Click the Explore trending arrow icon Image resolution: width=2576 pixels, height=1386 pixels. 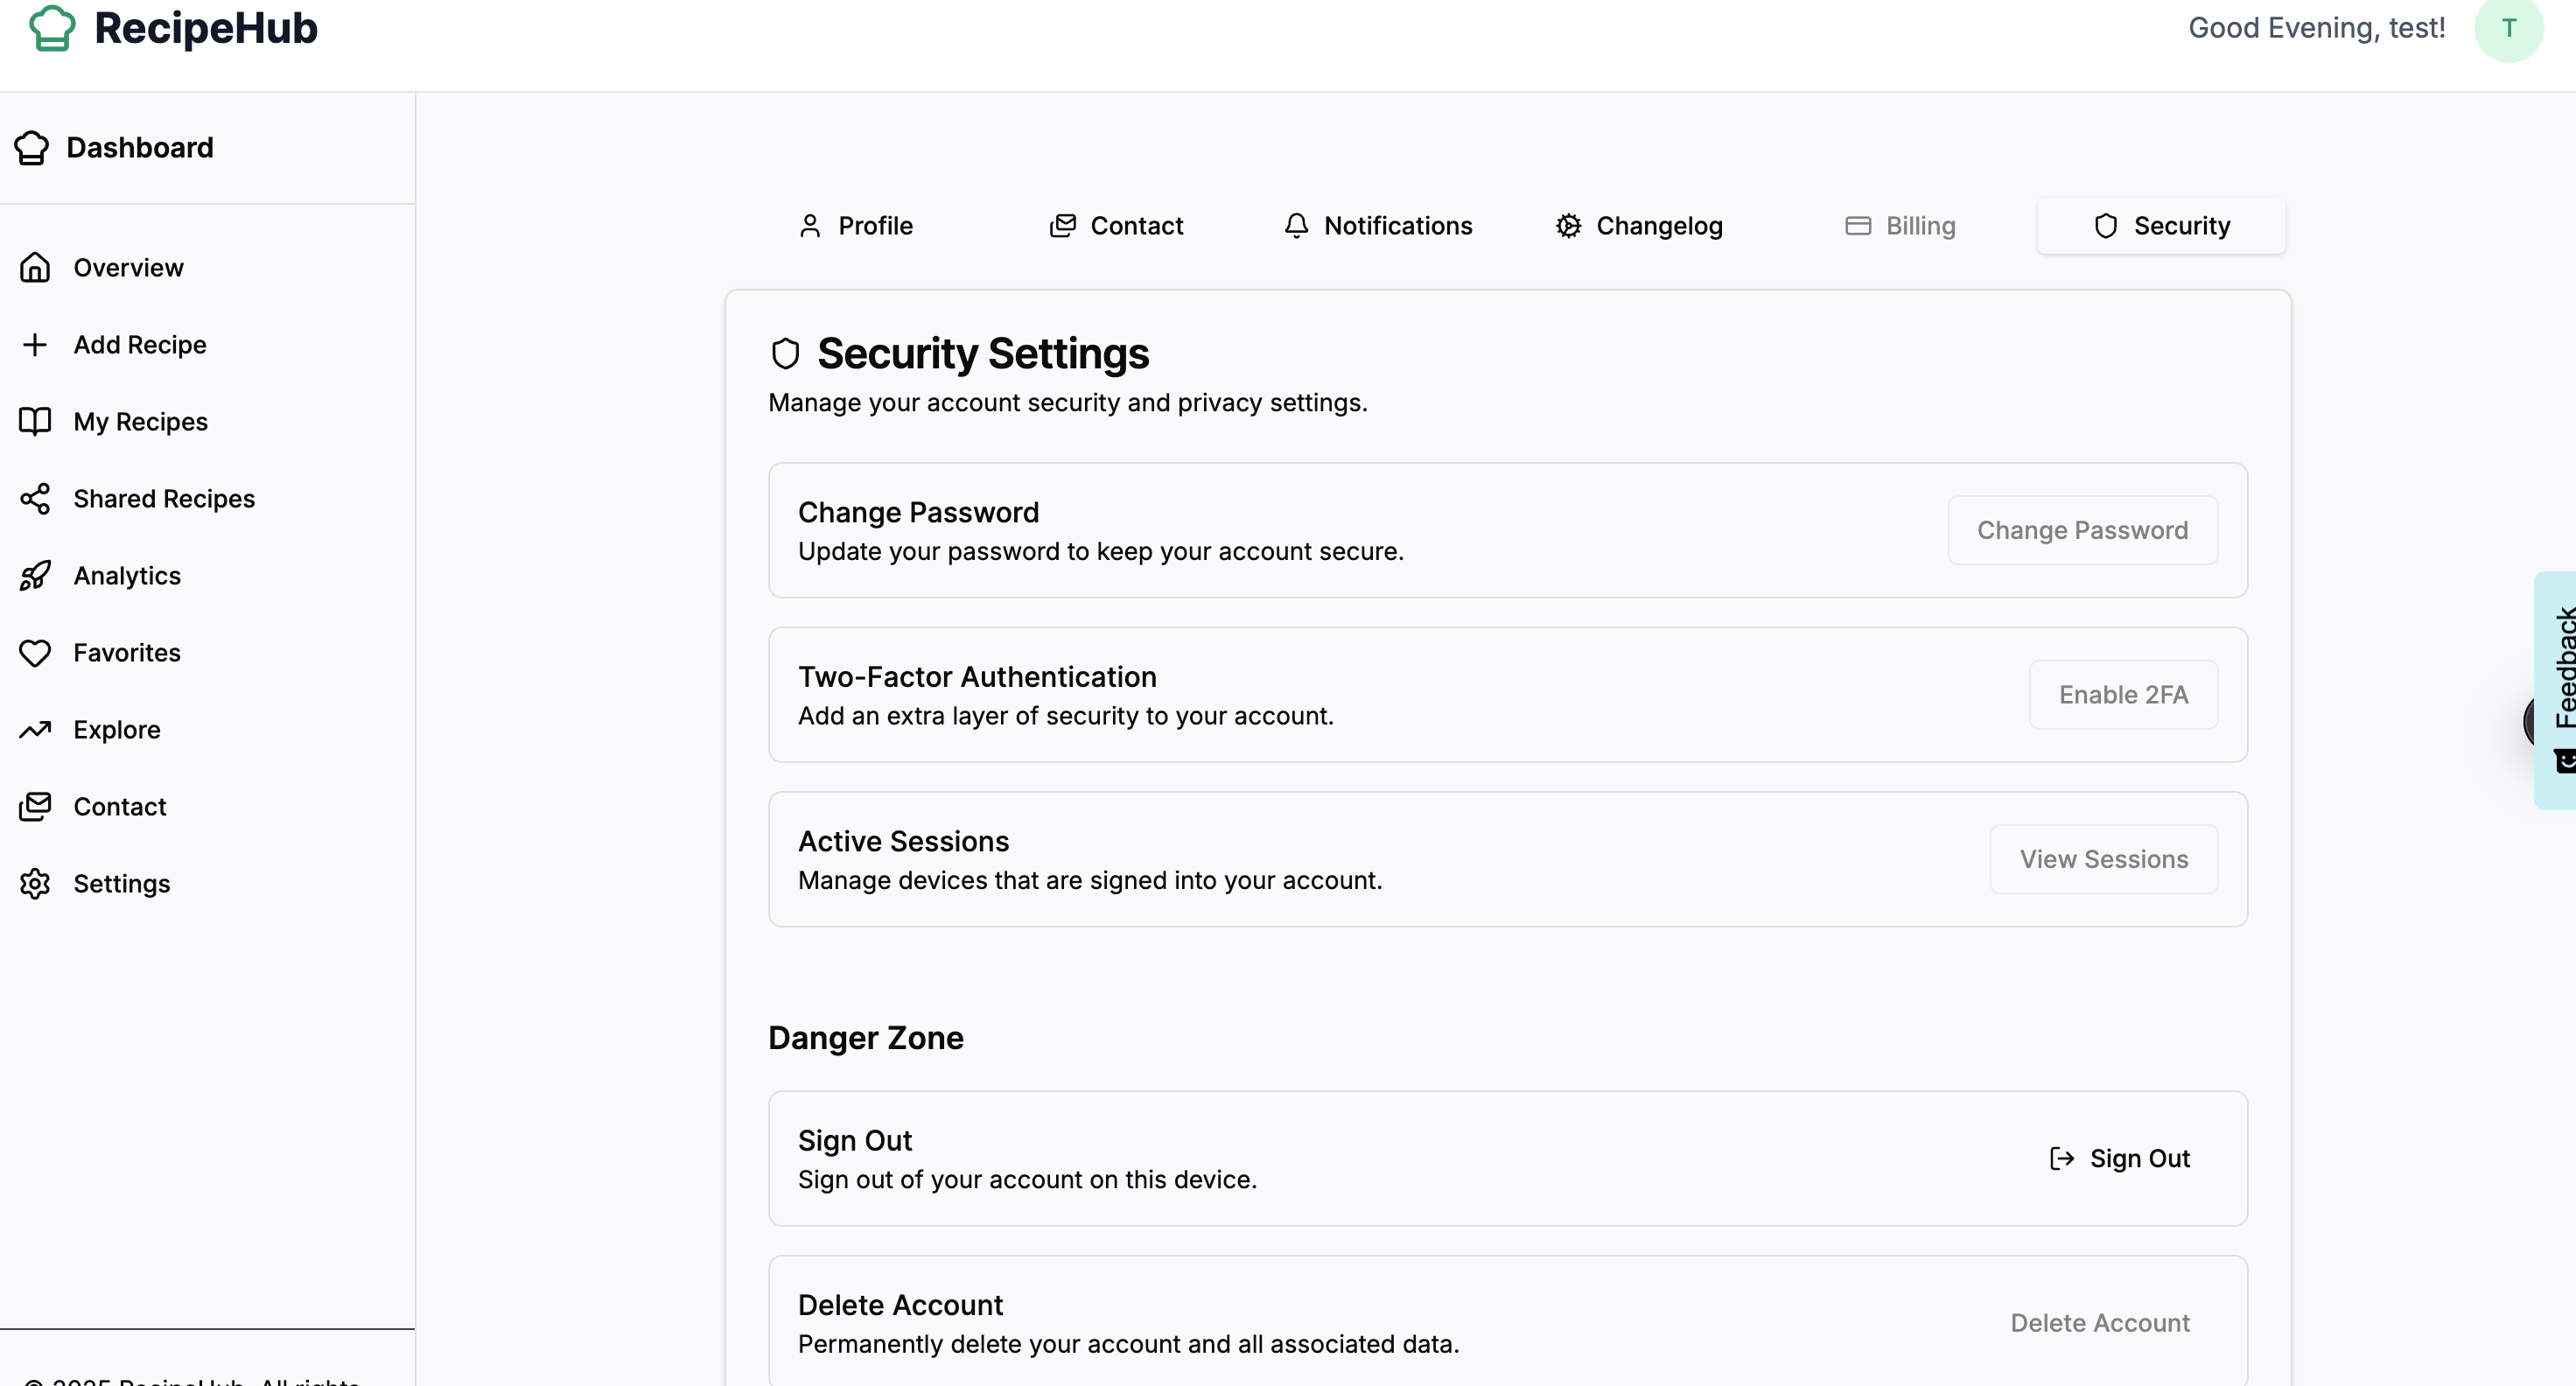tap(35, 730)
